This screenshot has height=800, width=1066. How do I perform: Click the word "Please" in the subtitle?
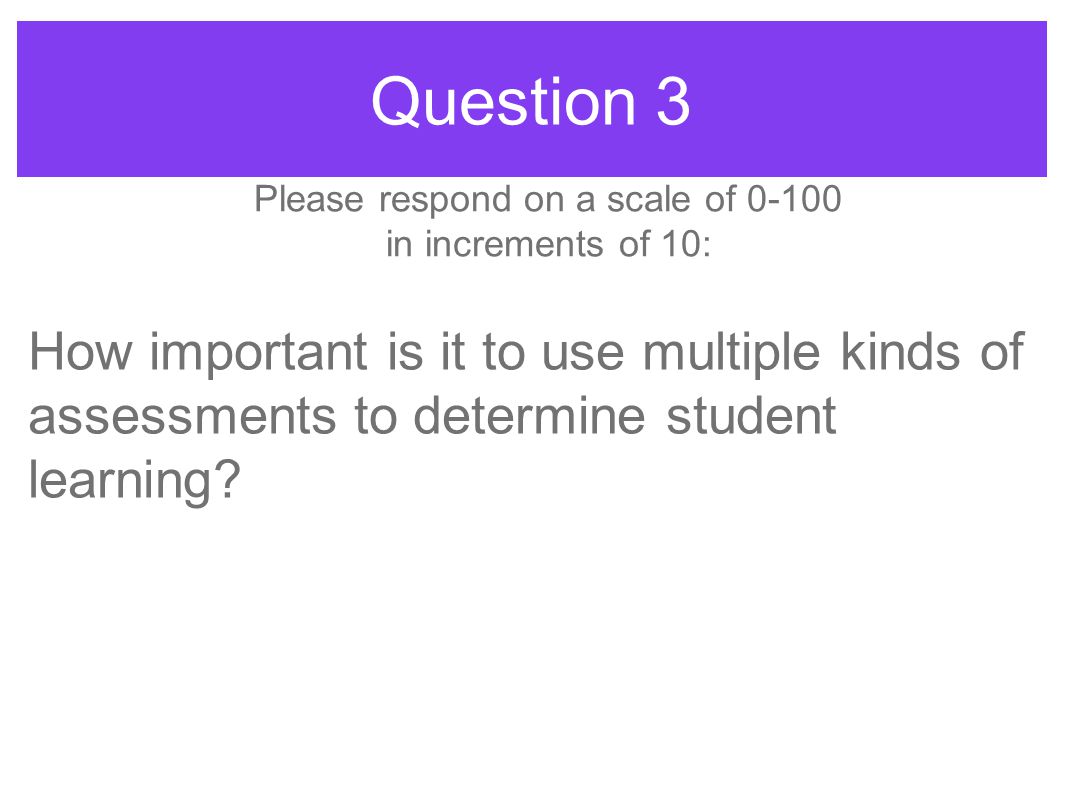(309, 199)
